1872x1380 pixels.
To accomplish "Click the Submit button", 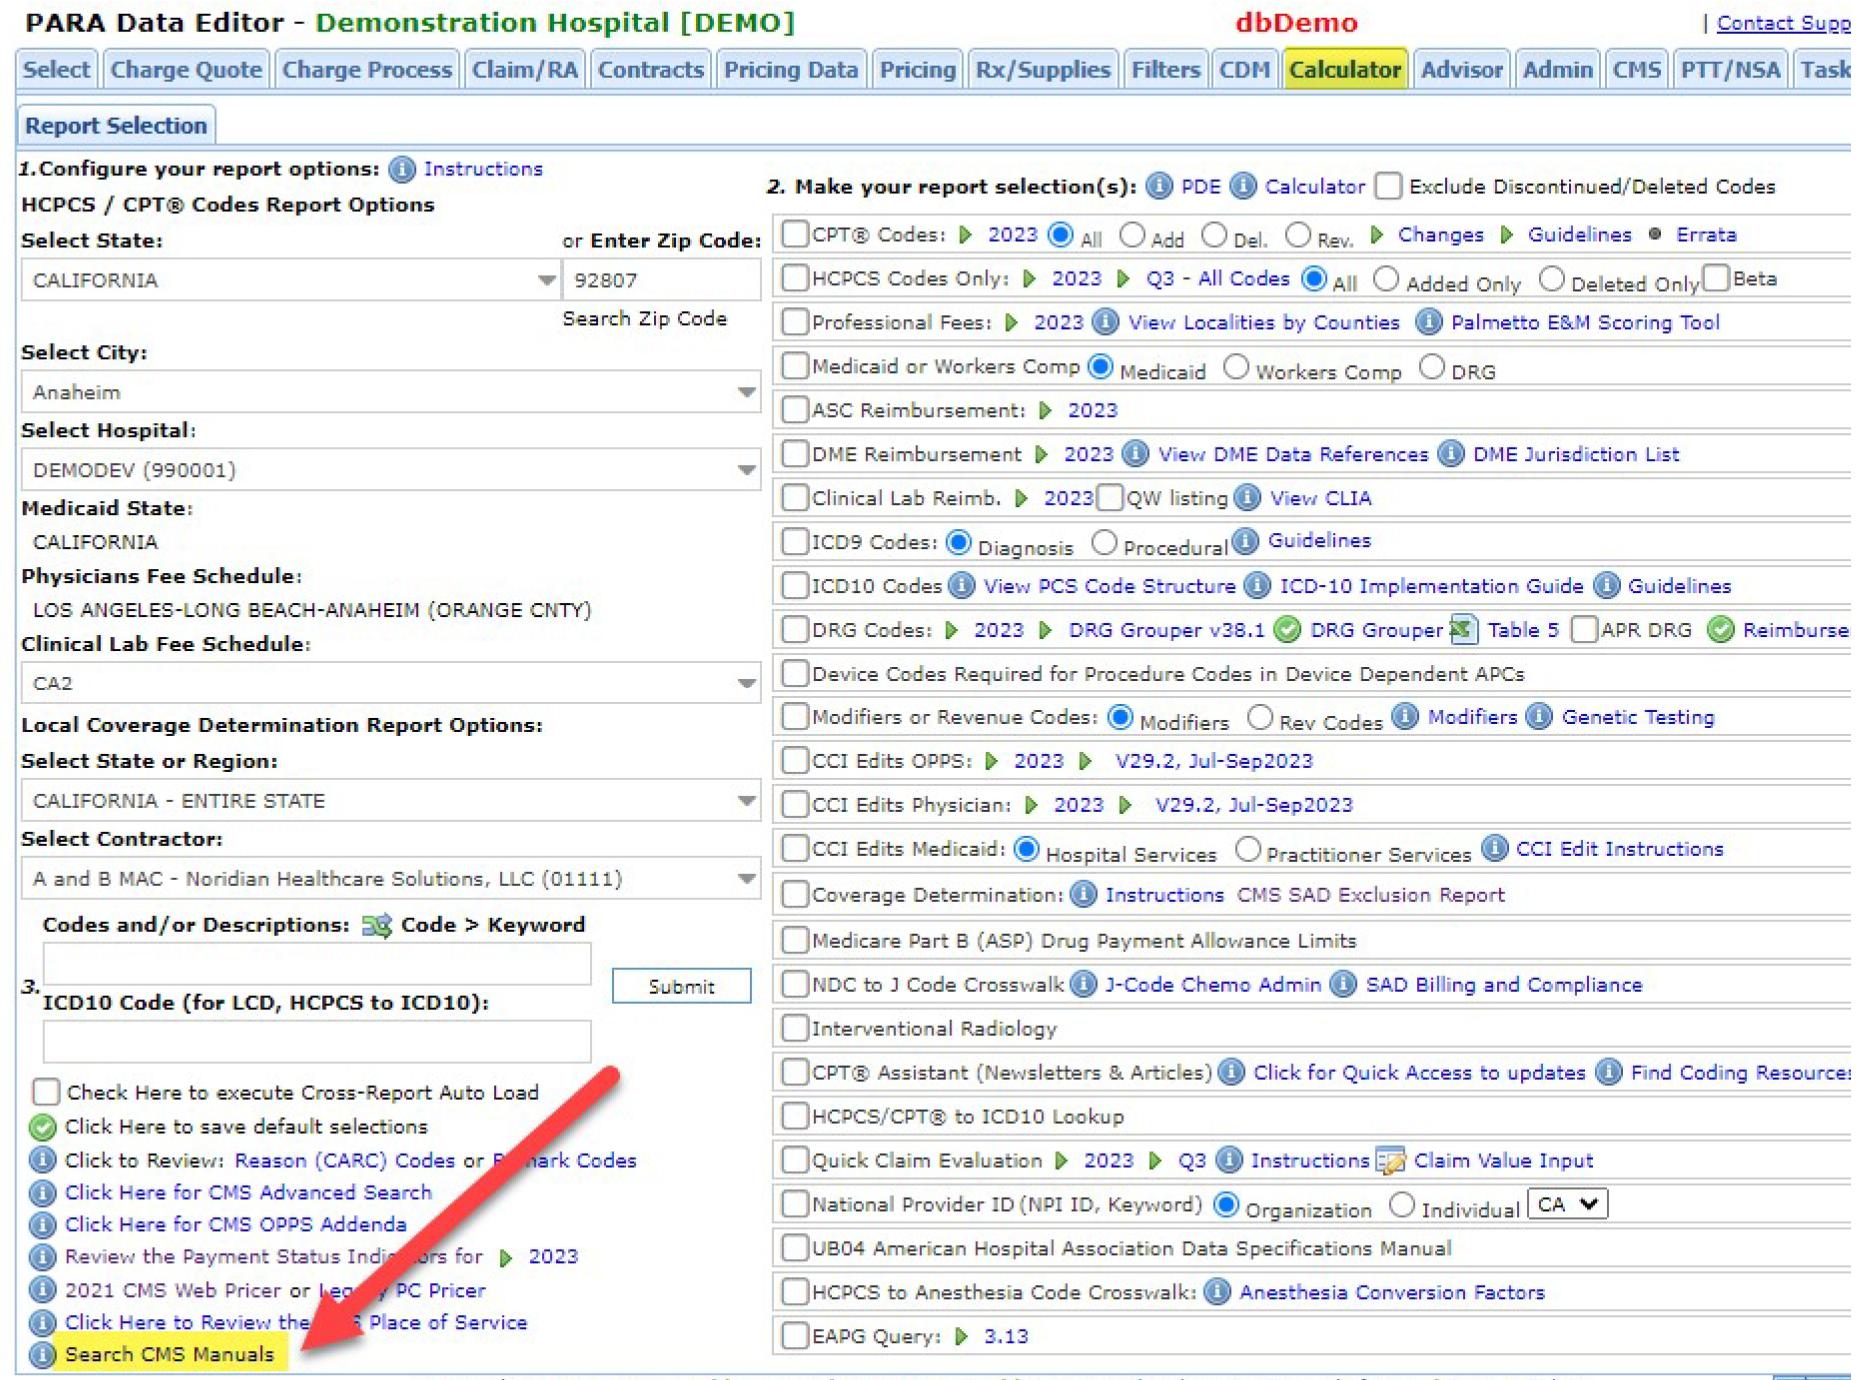I will coord(681,986).
